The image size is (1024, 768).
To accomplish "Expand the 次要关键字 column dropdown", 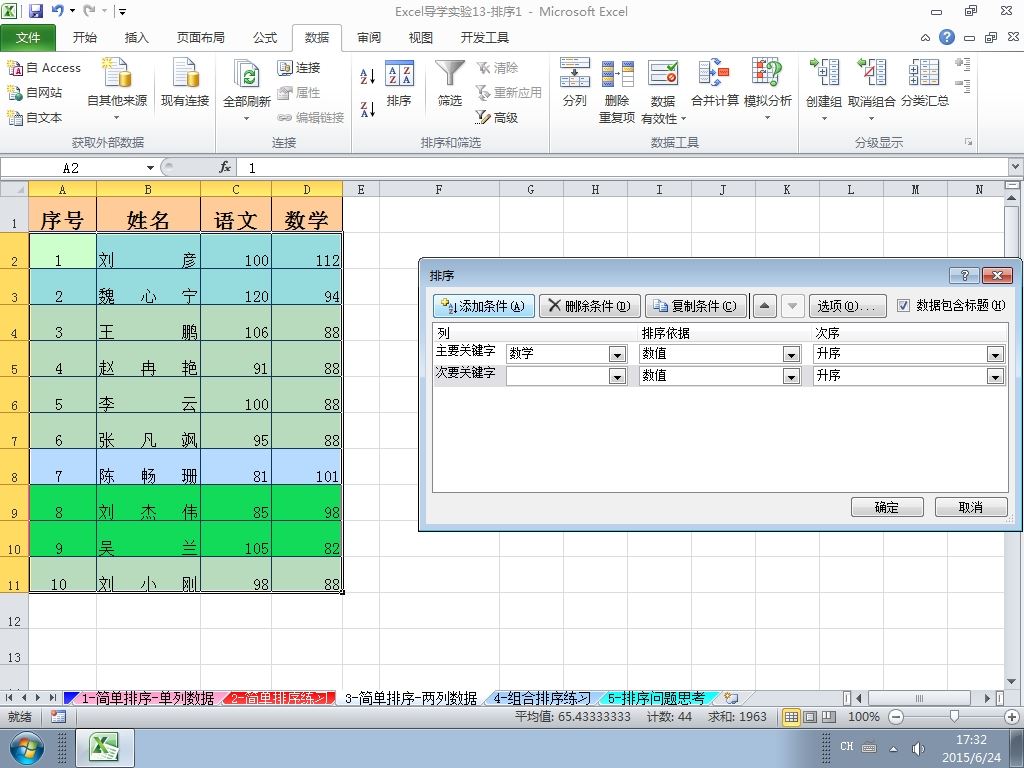I will click(x=567, y=376).
